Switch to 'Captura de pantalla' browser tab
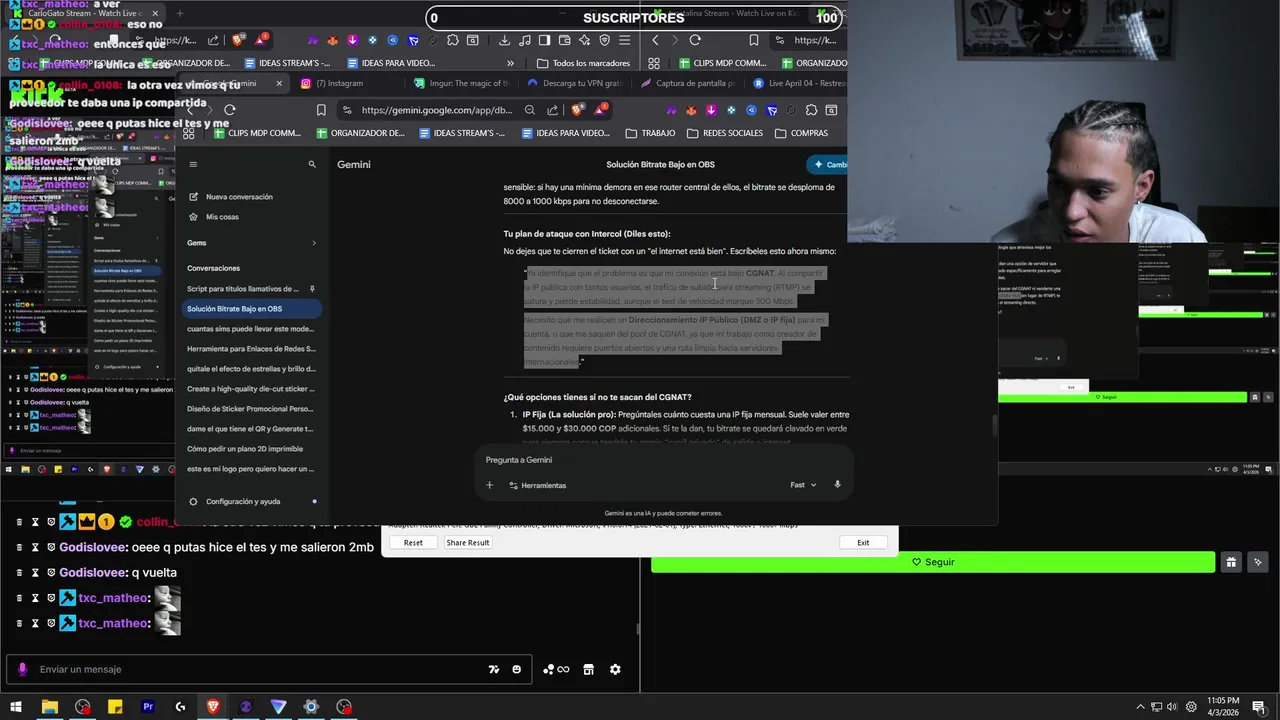 688,83
